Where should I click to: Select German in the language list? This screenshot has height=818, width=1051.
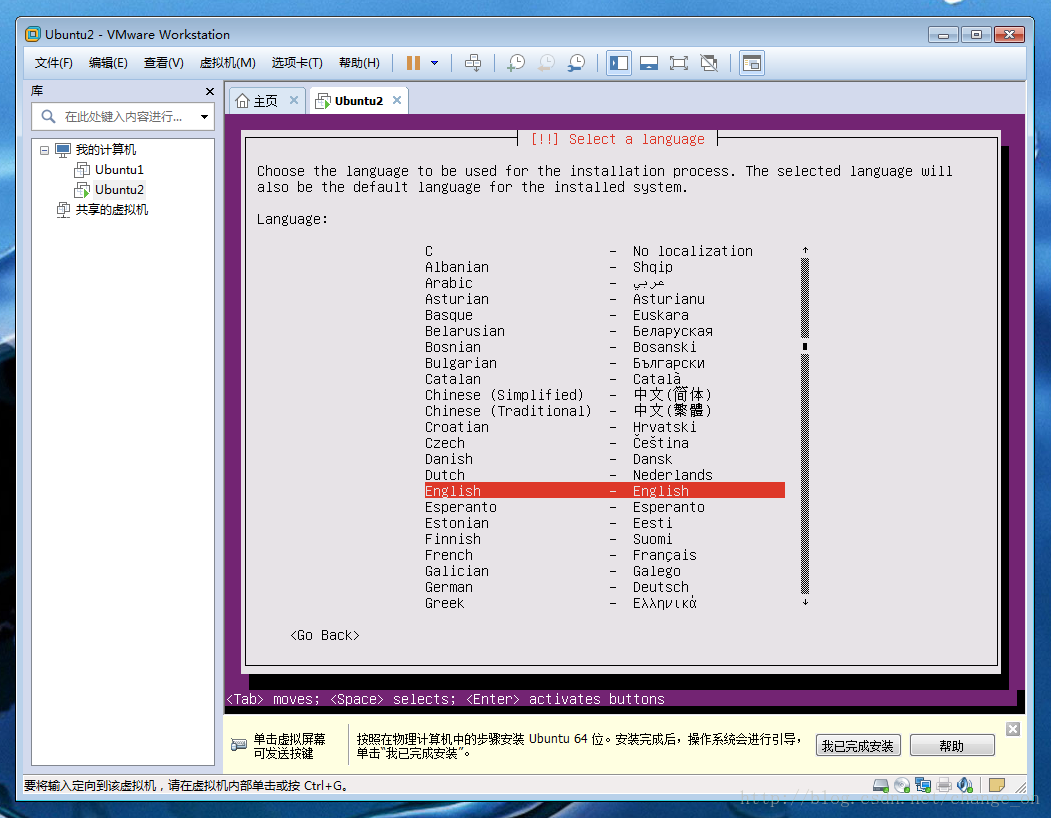pyautogui.click(x=605, y=587)
